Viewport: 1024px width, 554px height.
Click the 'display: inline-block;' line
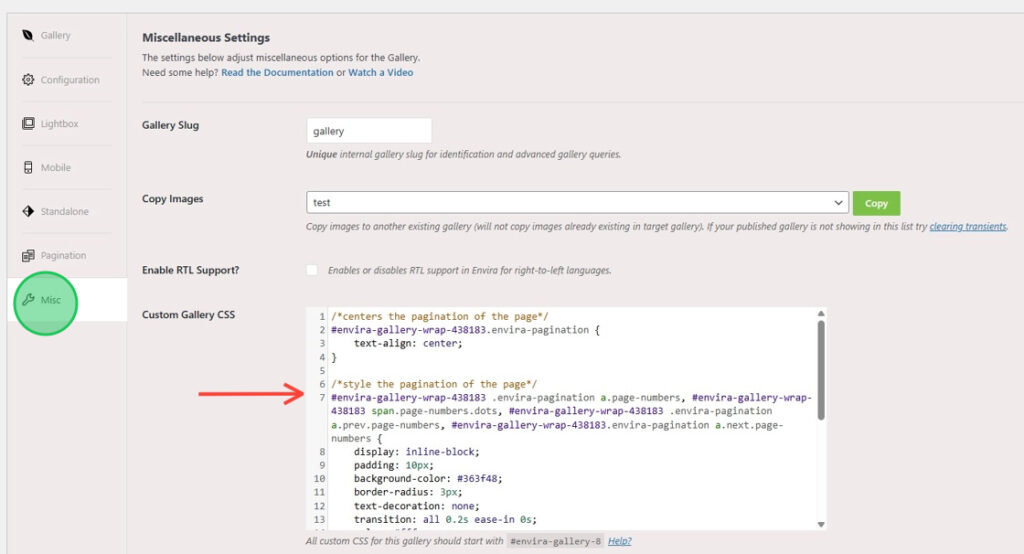click(417, 452)
